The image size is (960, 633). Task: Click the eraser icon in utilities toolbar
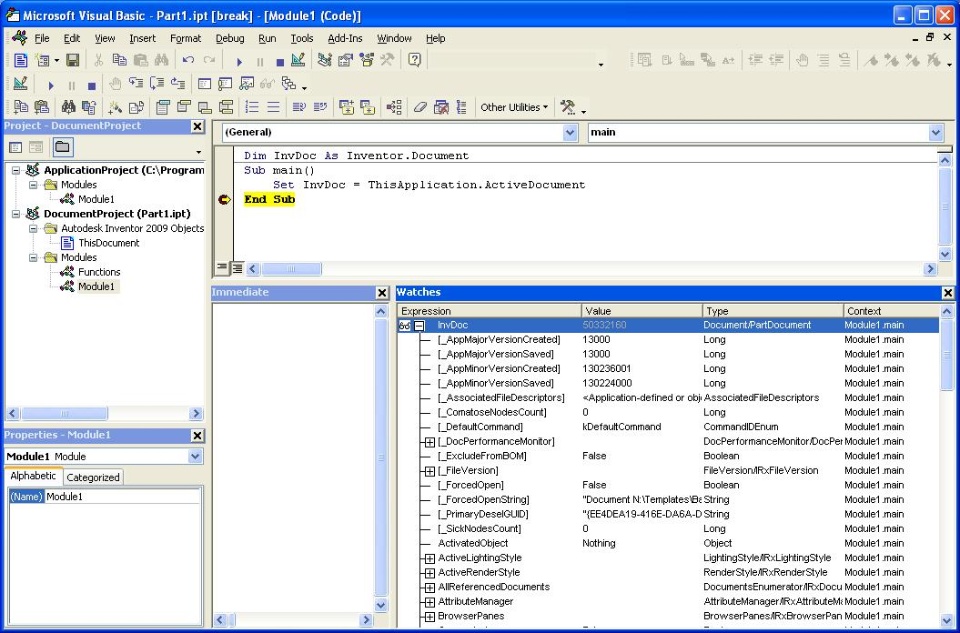[x=419, y=107]
